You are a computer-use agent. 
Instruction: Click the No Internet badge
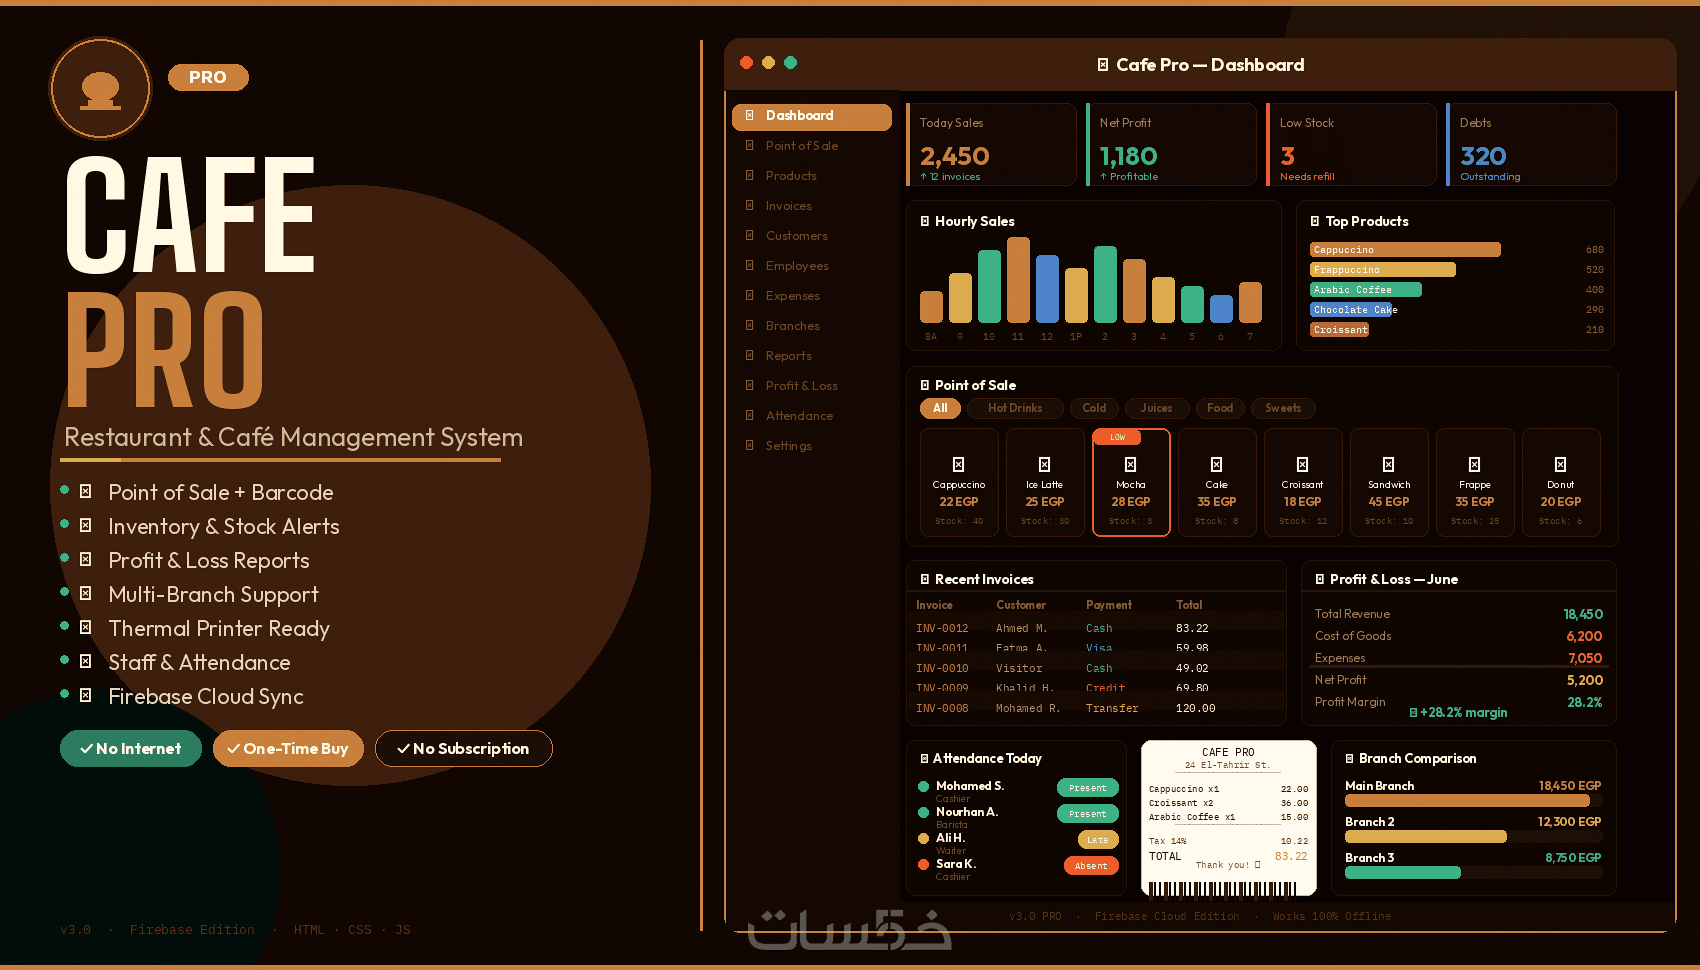(131, 749)
